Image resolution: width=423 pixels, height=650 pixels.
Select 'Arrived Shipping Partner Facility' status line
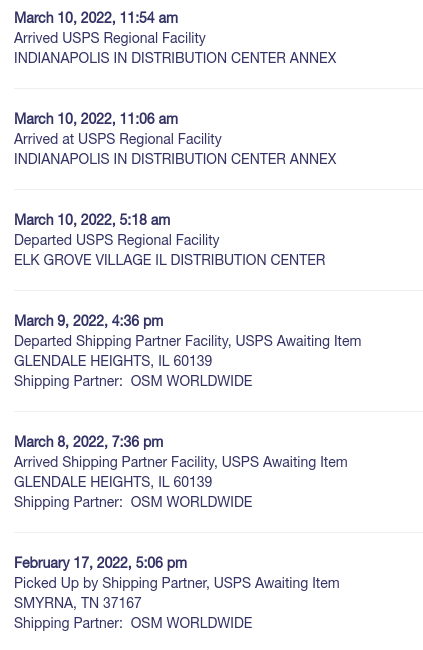[x=181, y=462]
